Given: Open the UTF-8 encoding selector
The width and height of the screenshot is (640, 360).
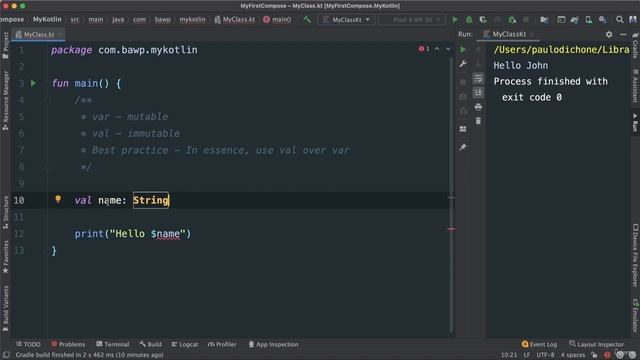Looking at the screenshot, I should pyautogui.click(x=545, y=355).
